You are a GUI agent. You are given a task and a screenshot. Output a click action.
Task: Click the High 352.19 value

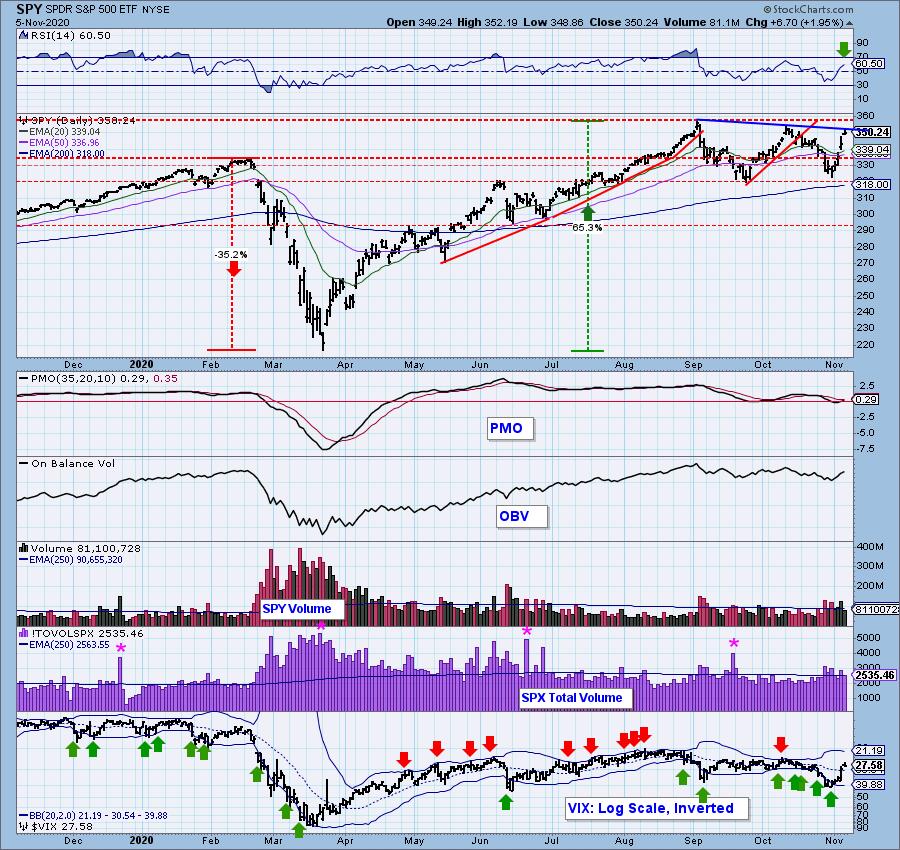point(487,22)
